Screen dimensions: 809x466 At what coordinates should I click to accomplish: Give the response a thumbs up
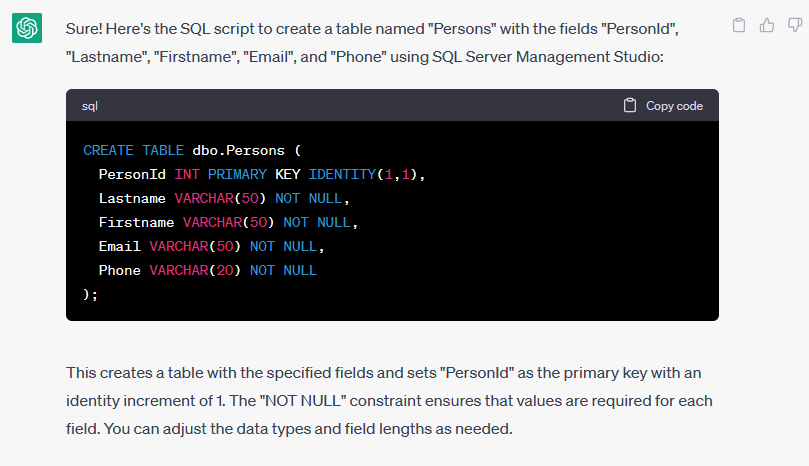767,25
